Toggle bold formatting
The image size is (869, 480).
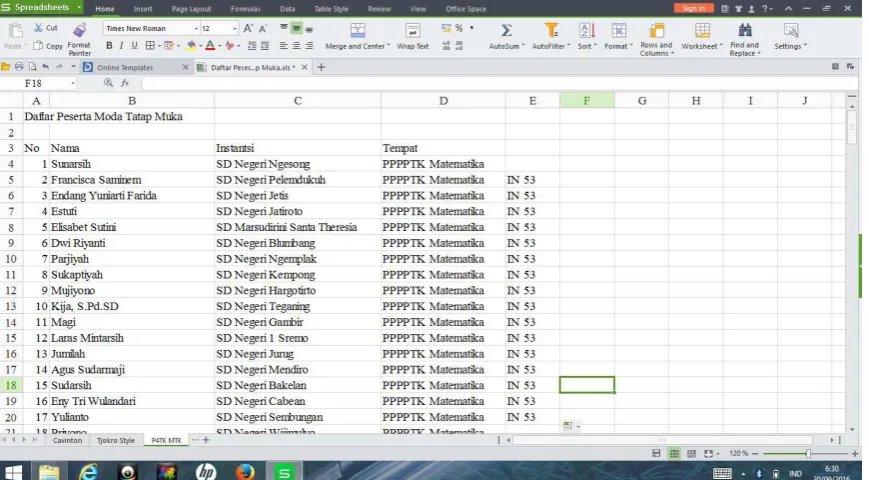pos(109,46)
